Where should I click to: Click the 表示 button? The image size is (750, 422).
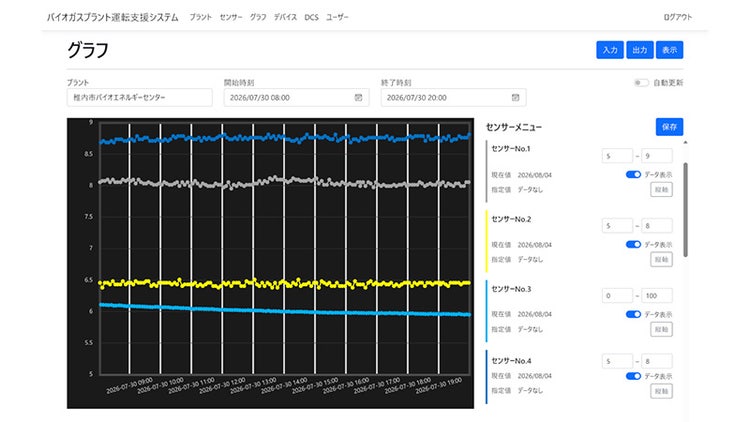[x=669, y=50]
